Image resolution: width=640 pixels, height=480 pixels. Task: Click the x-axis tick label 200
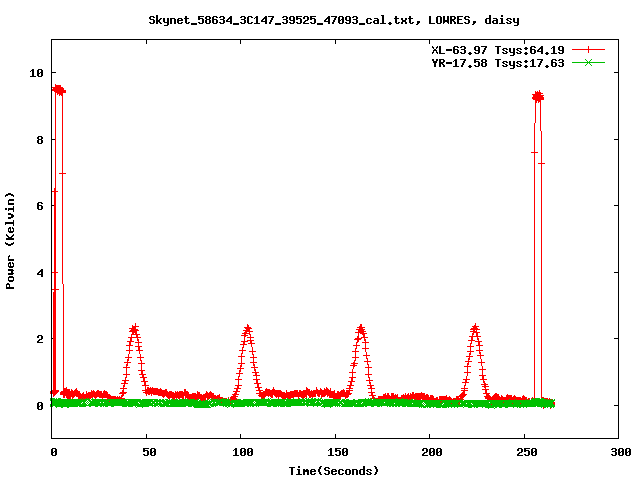432,452
